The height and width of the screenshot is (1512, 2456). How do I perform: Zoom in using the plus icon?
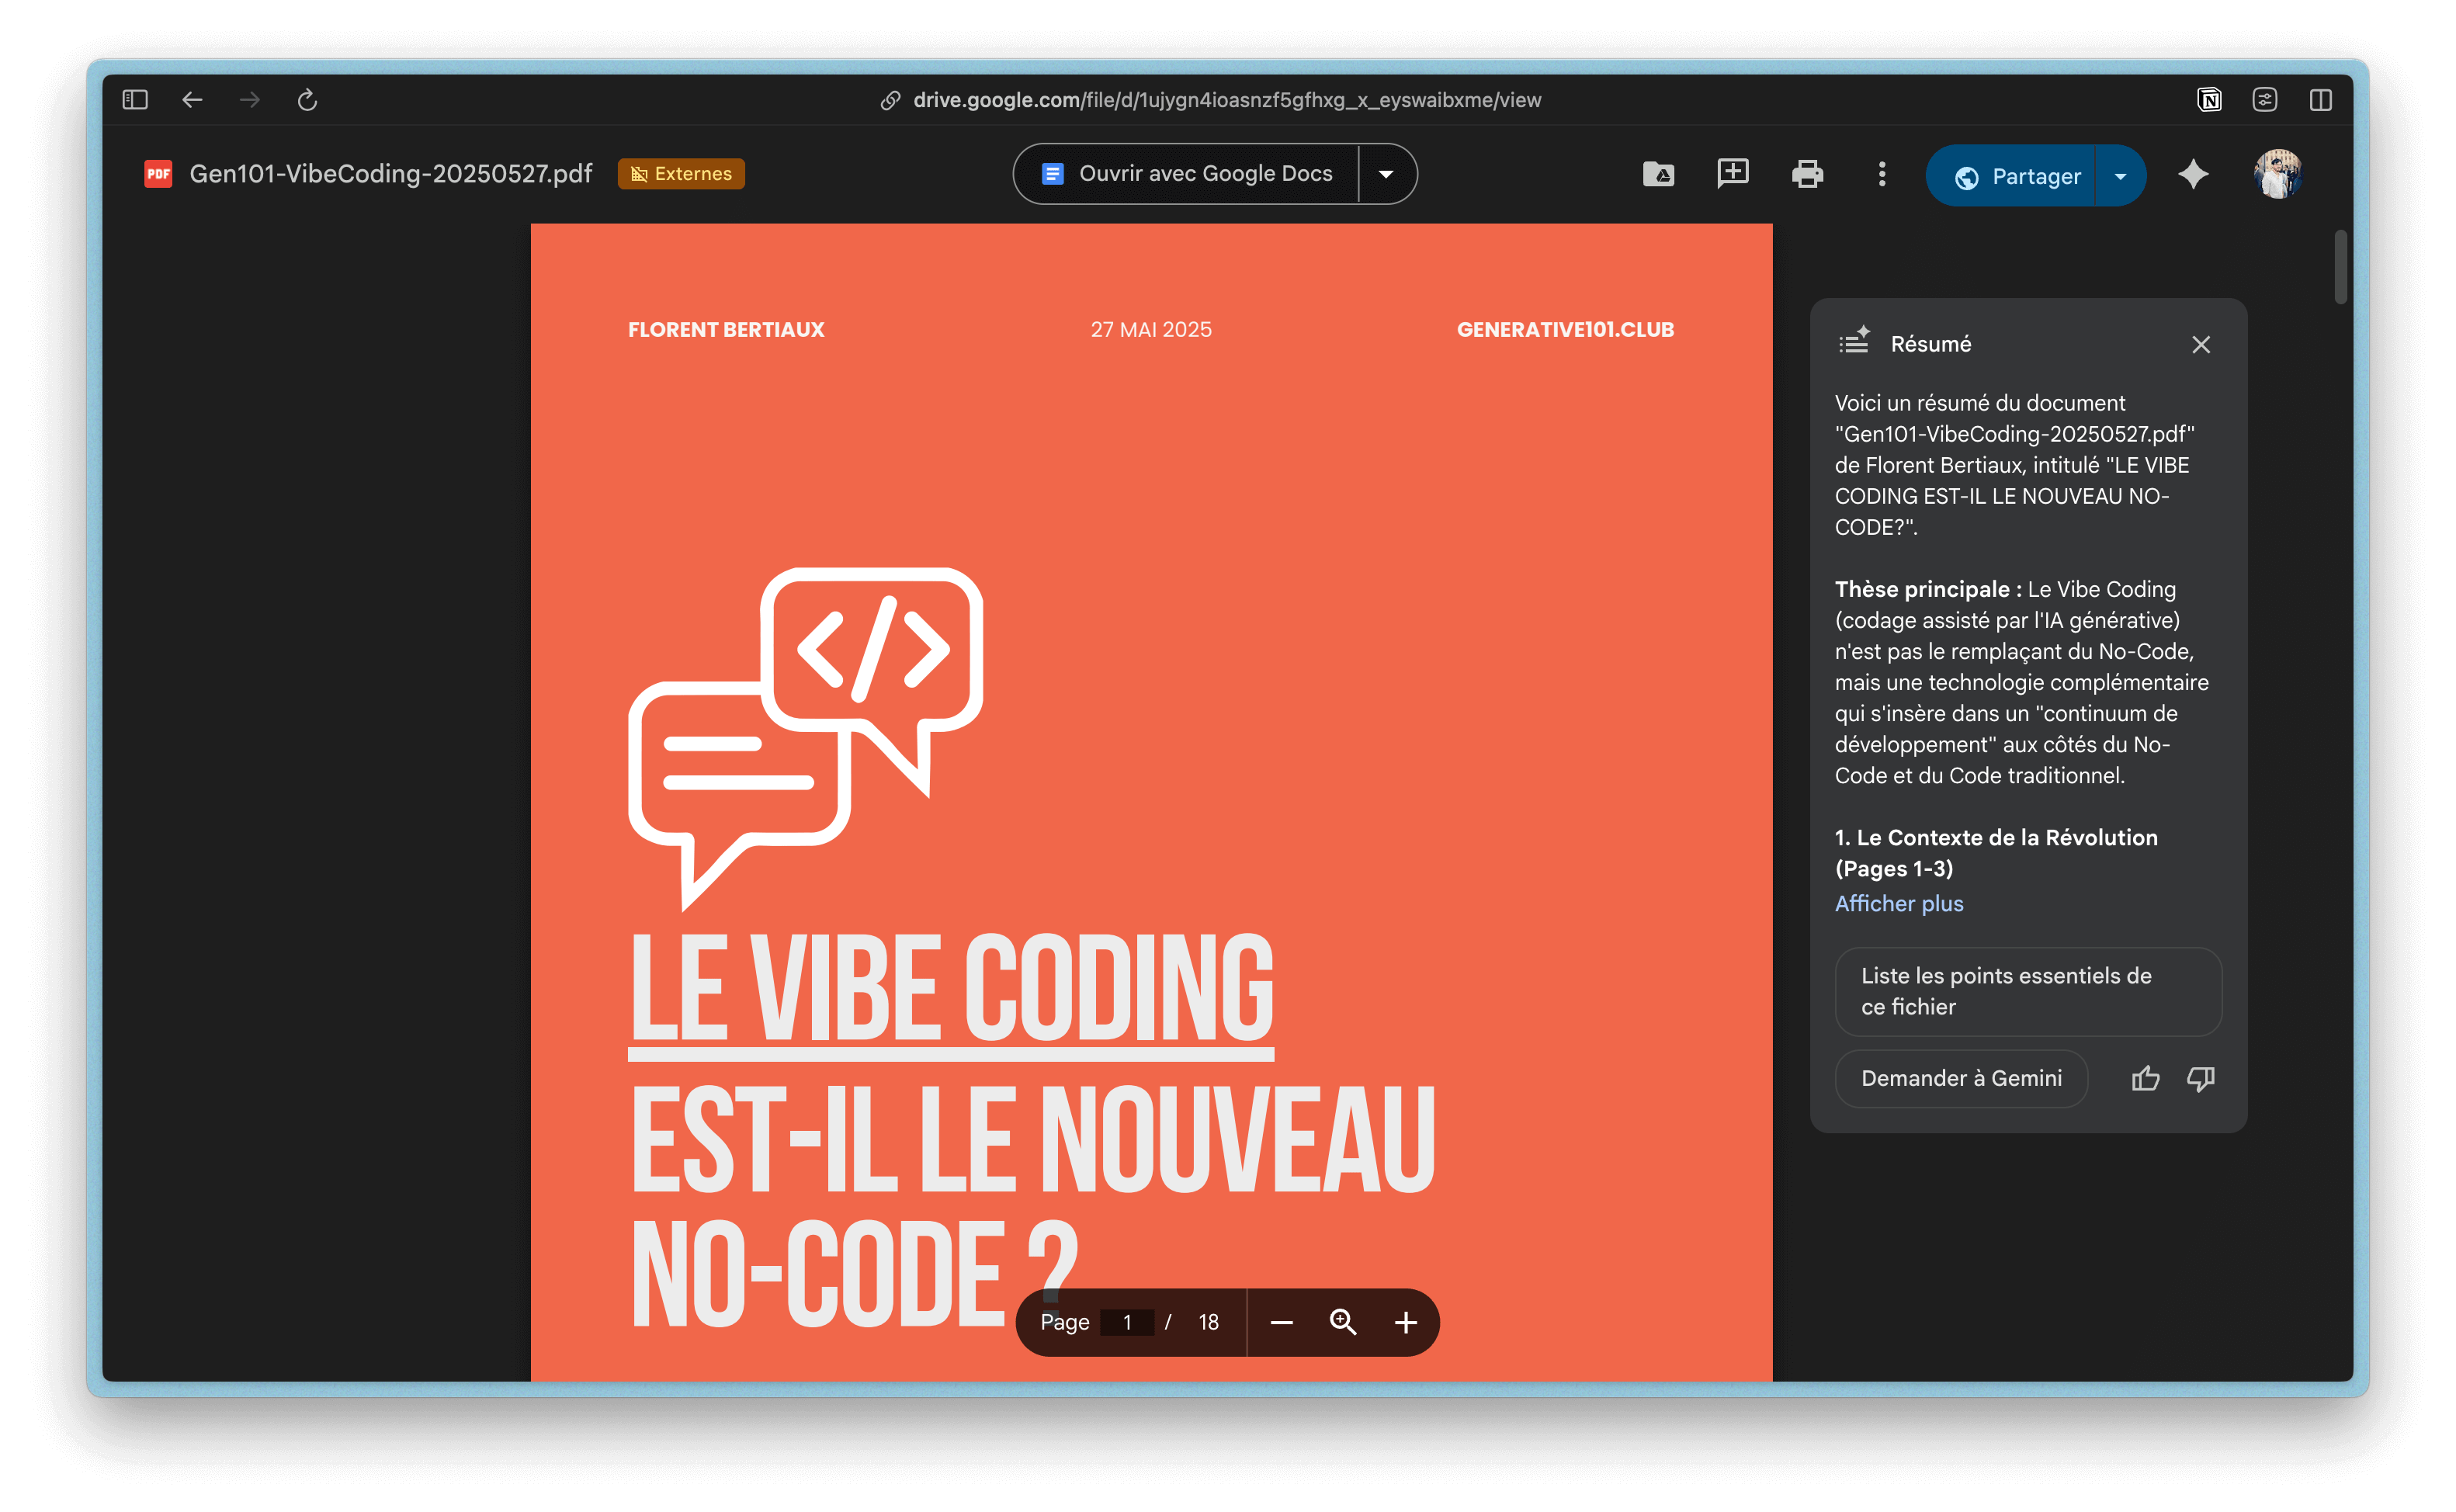[x=1405, y=1322]
